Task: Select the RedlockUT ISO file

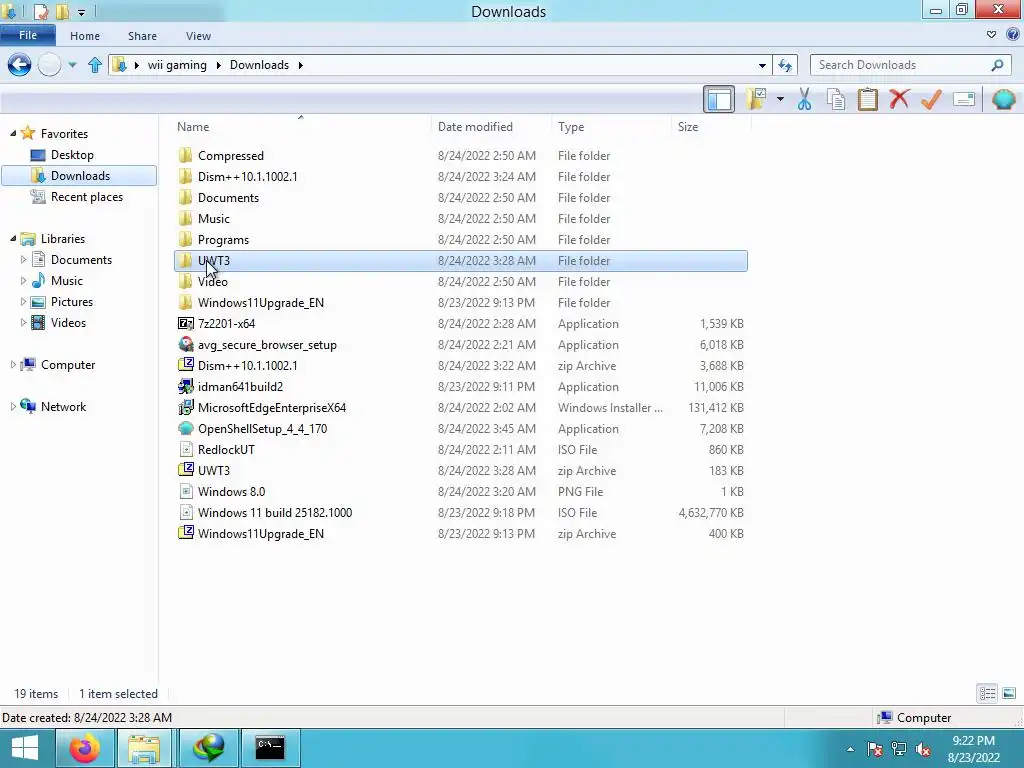Action: click(461, 449)
